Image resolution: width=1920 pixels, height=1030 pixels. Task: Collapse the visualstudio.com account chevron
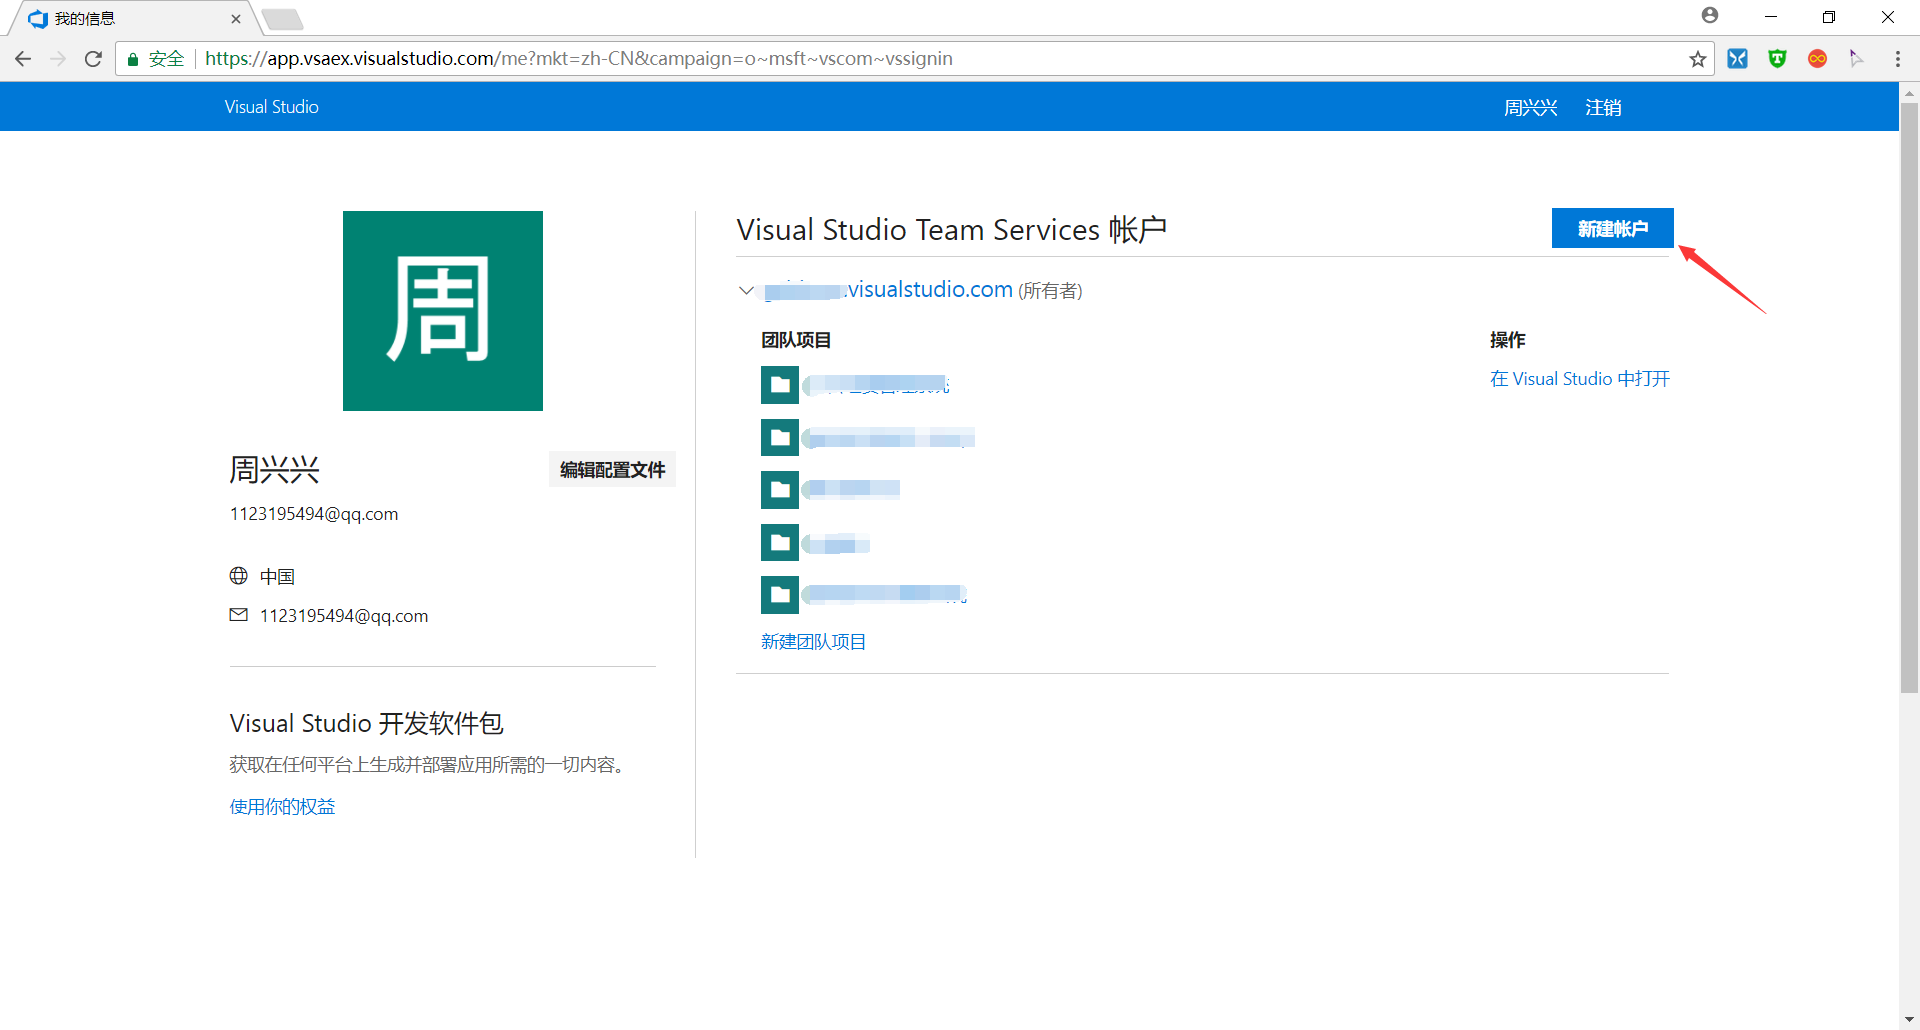coord(746,291)
